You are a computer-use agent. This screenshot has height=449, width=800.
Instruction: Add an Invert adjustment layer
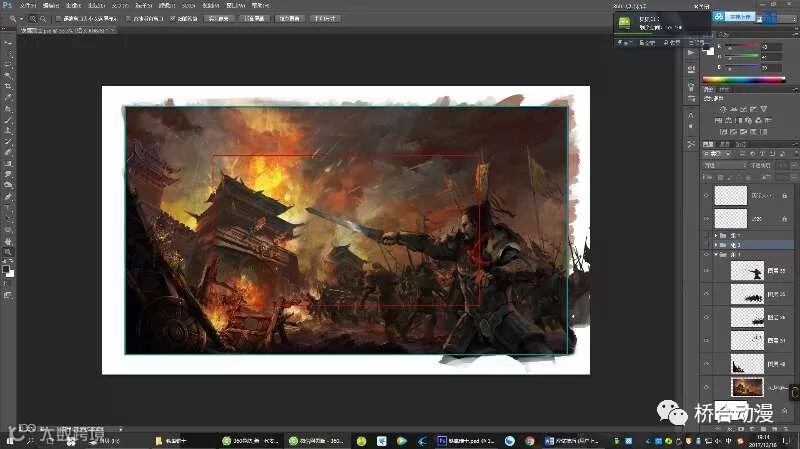(x=723, y=132)
